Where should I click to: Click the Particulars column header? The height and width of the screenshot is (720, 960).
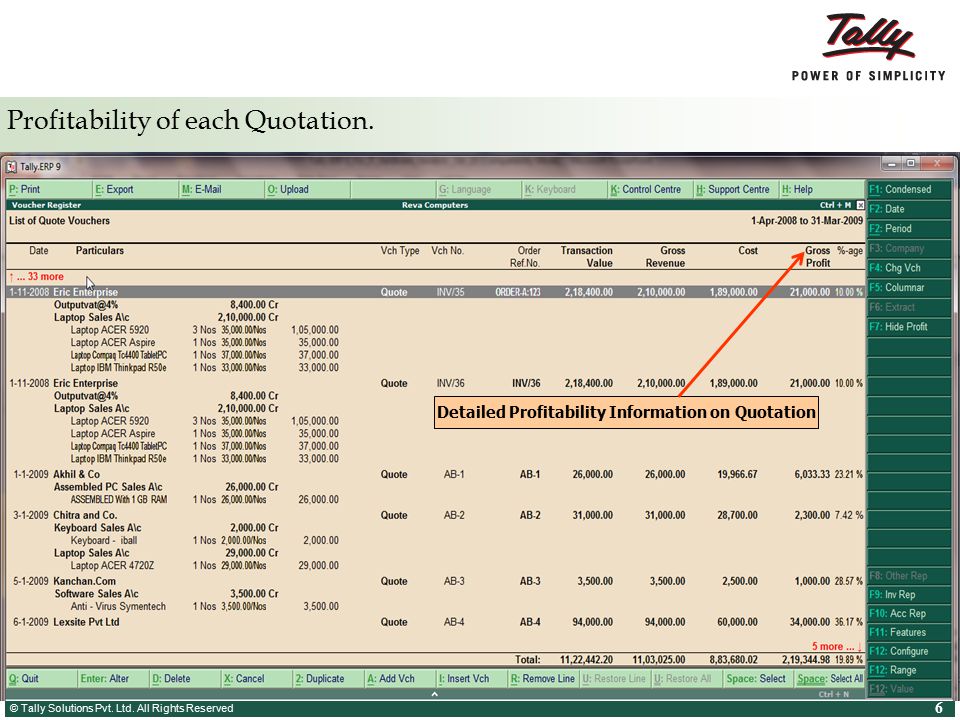tap(100, 250)
